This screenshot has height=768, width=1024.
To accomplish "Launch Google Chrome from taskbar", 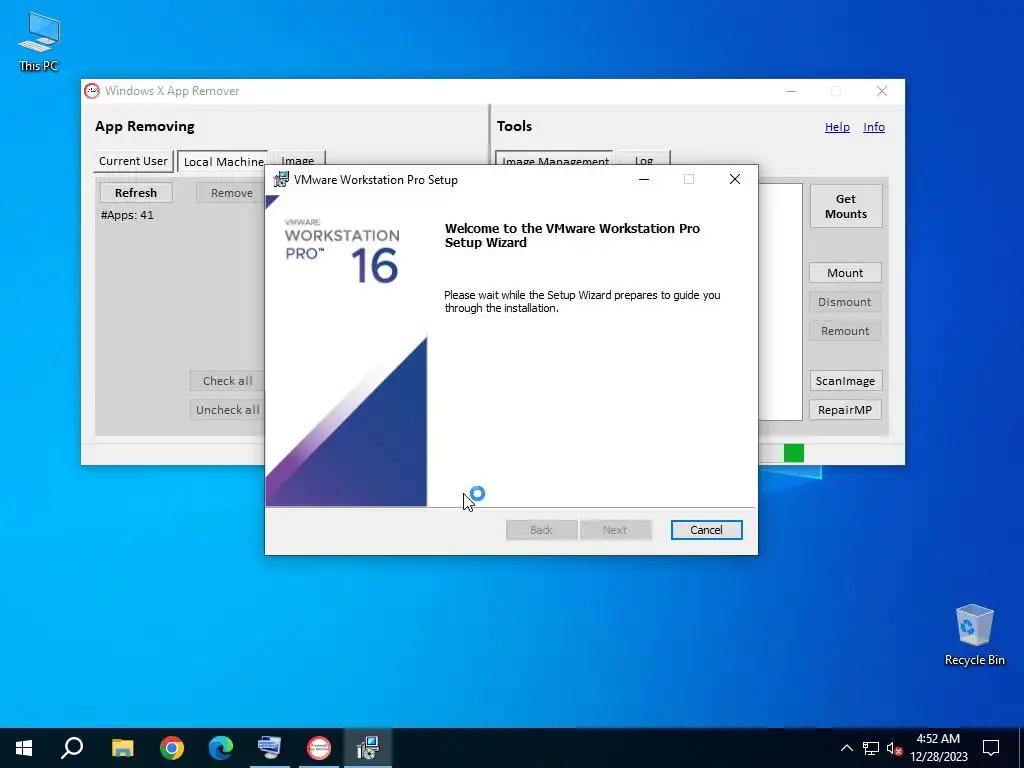I will pyautogui.click(x=172, y=748).
